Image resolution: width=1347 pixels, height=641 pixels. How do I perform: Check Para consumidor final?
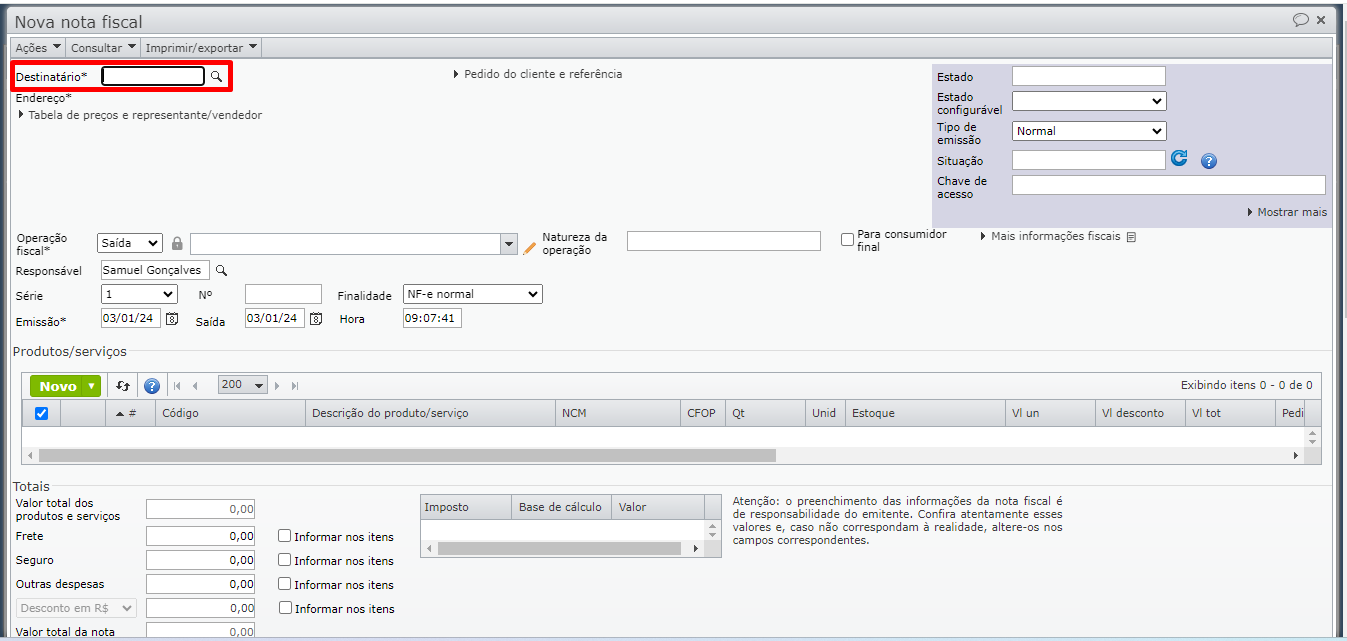[847, 240]
